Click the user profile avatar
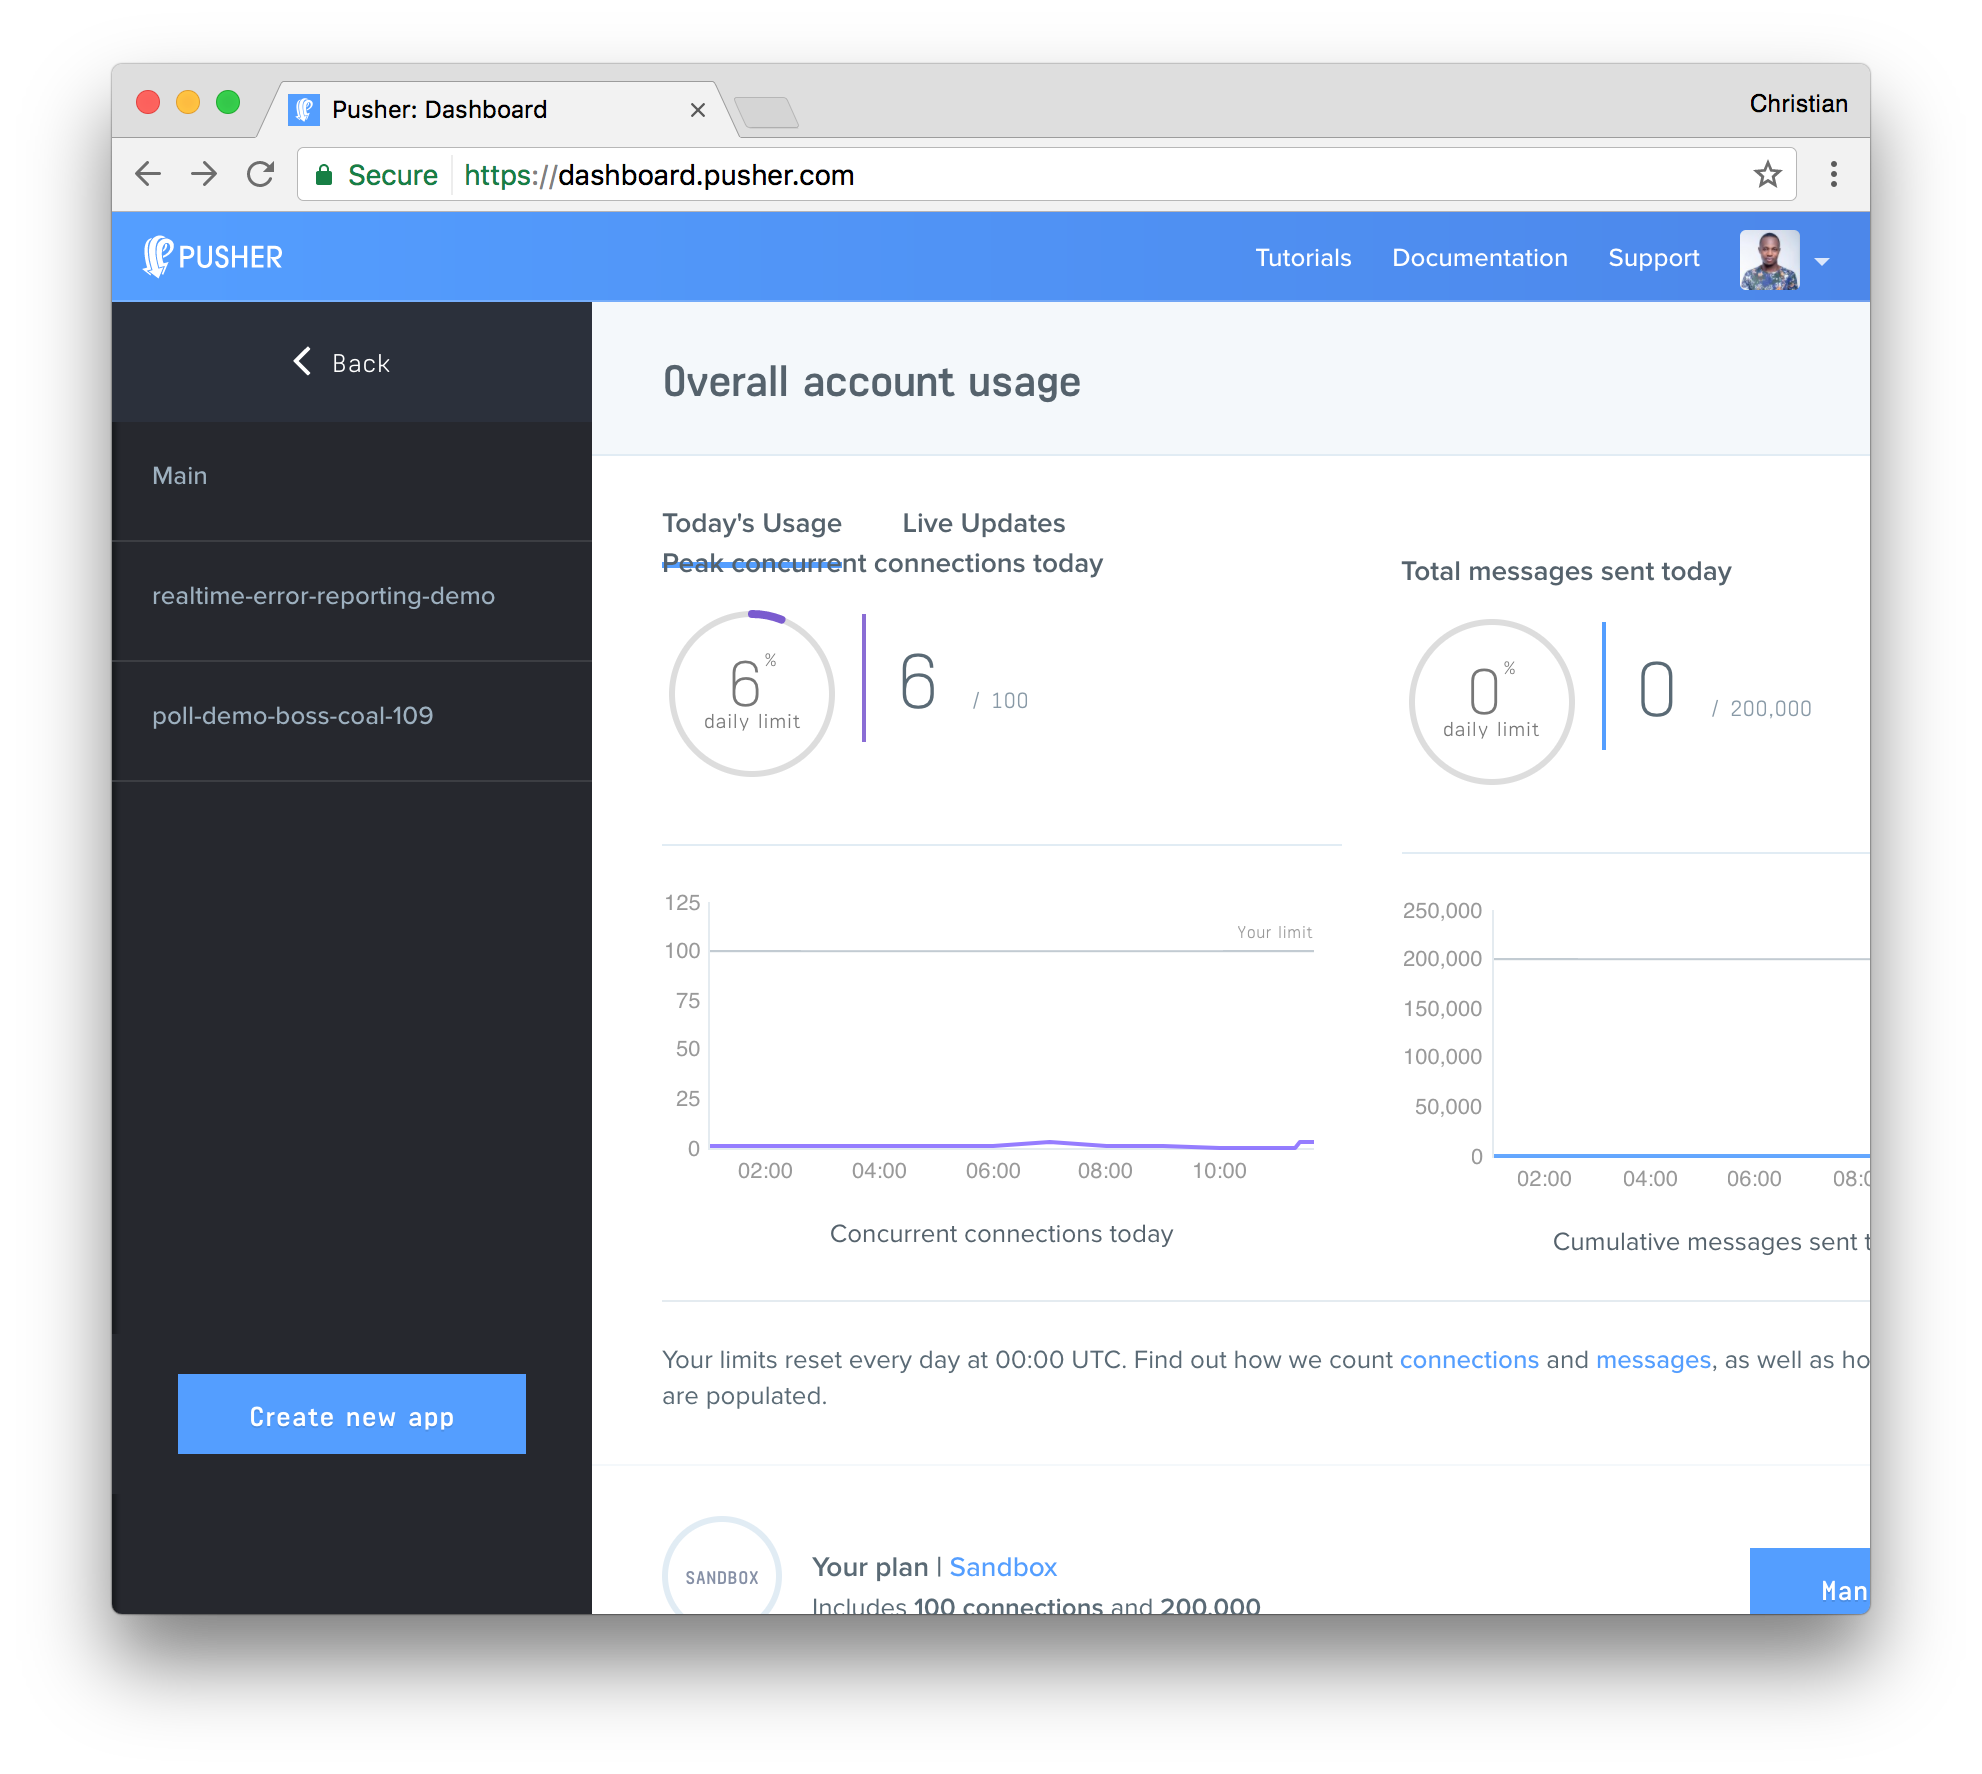The height and width of the screenshot is (1774, 1982). click(1769, 260)
